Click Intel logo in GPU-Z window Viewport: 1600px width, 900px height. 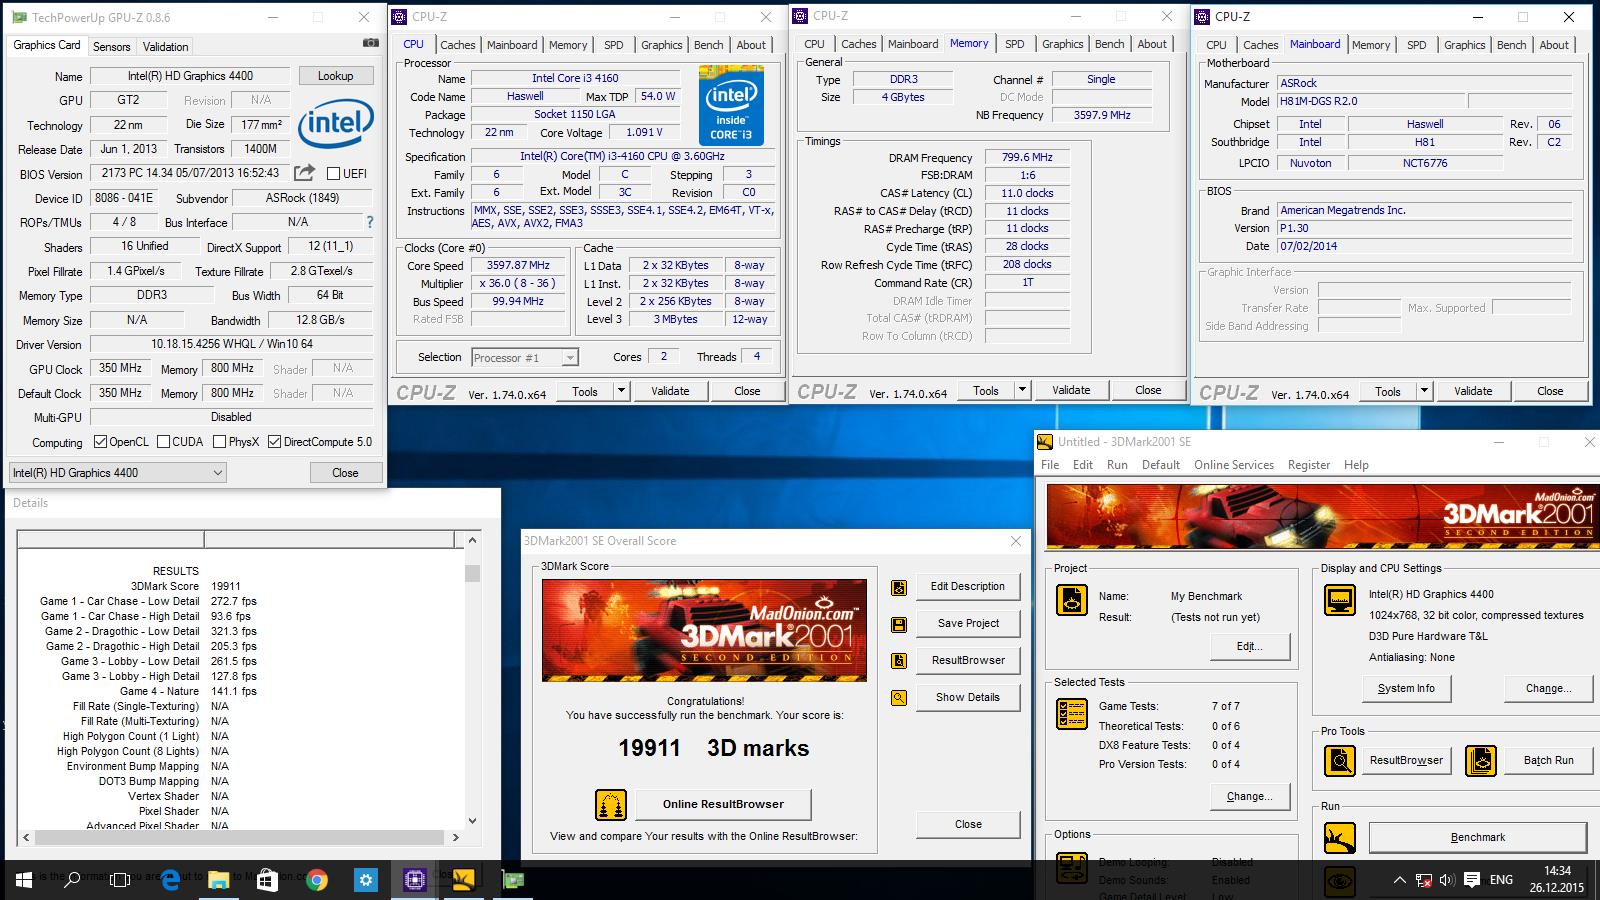(336, 122)
